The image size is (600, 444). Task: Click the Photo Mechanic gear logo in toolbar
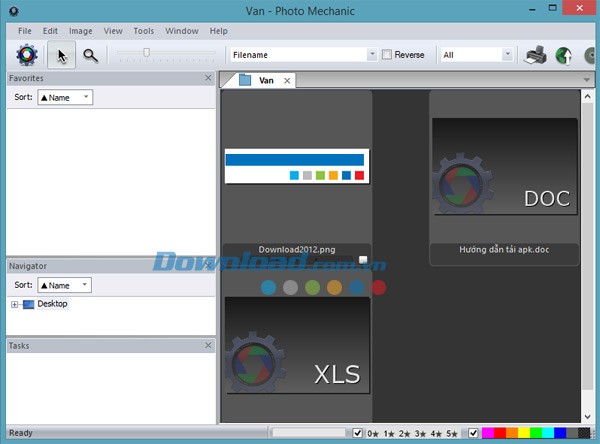[26, 56]
